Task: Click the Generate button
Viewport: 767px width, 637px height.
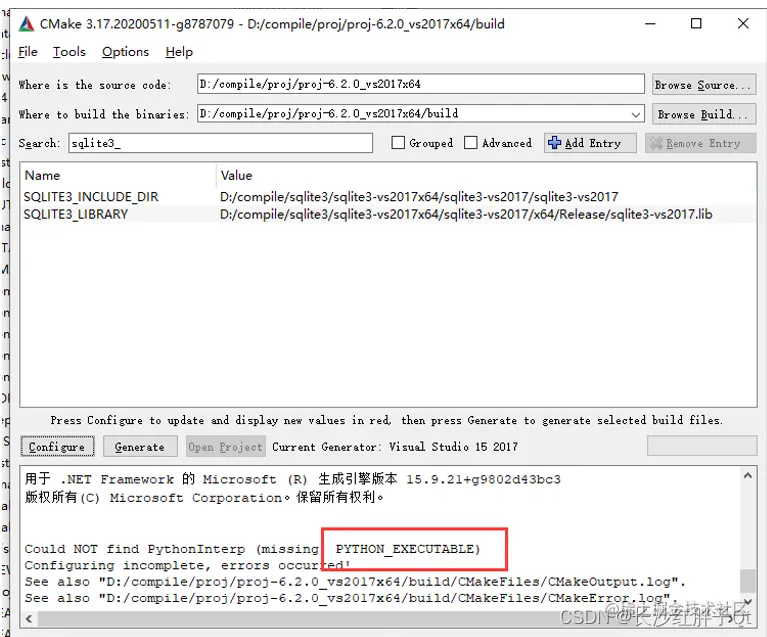Action: tap(140, 447)
